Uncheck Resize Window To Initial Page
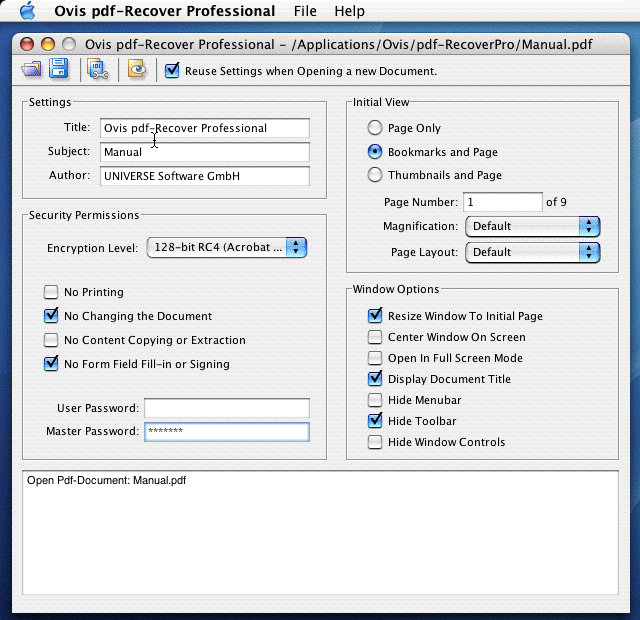Screen dimensions: 640x620 coord(375,316)
